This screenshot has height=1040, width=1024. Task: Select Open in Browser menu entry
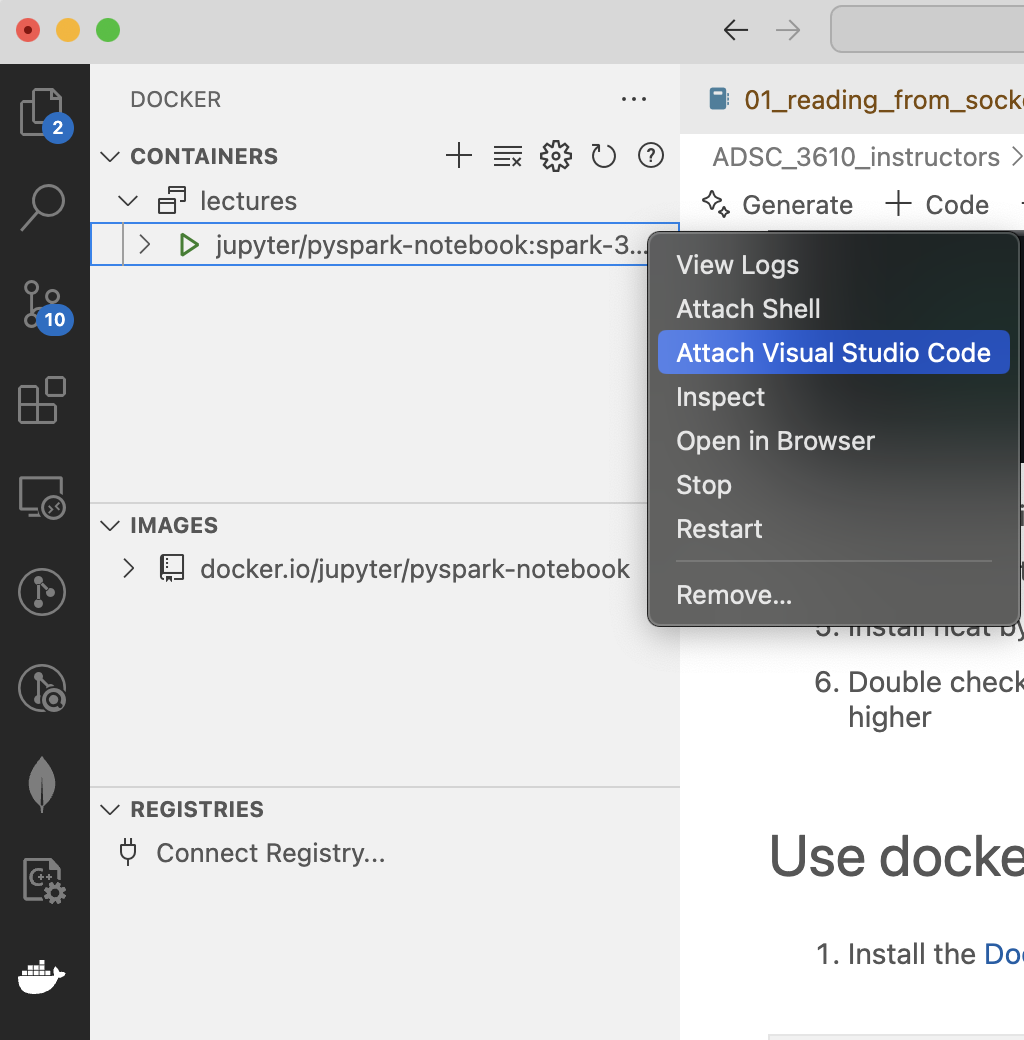pos(834,440)
